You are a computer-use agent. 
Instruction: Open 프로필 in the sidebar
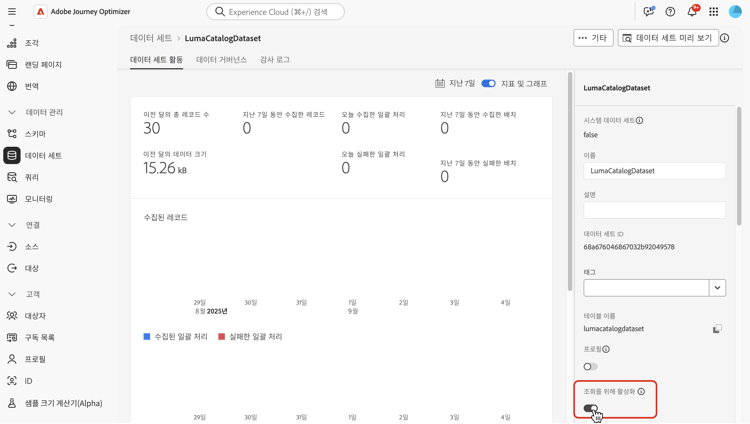[35, 359]
